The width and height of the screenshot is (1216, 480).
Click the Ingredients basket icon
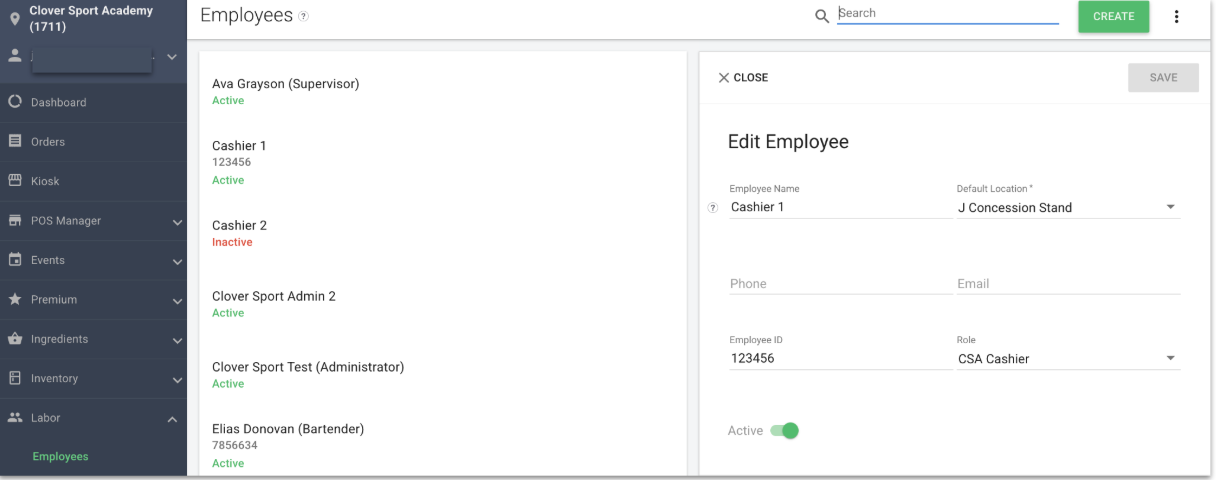(x=15, y=339)
